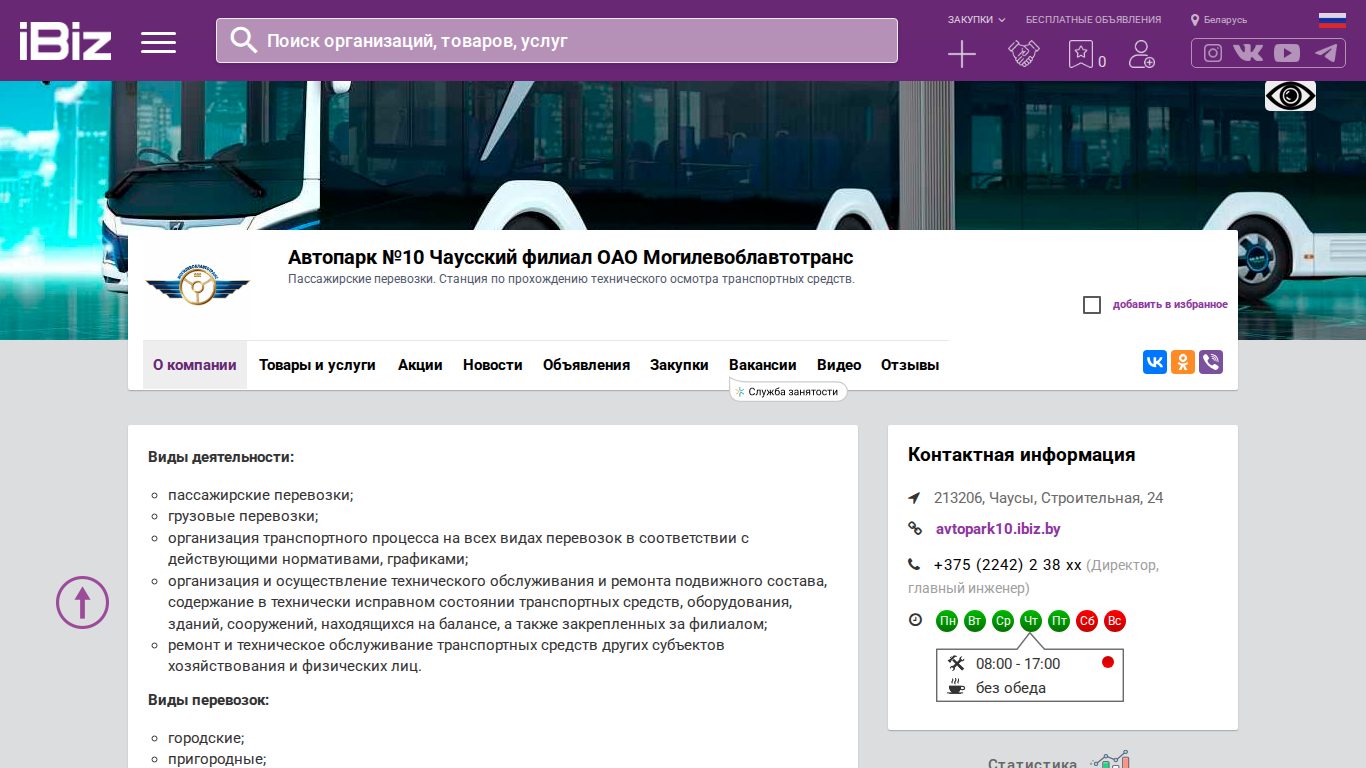This screenshot has height=768, width=1366.
Task: Reveal phone number +375 (2242) 2 38 xx
Action: tap(1008, 565)
